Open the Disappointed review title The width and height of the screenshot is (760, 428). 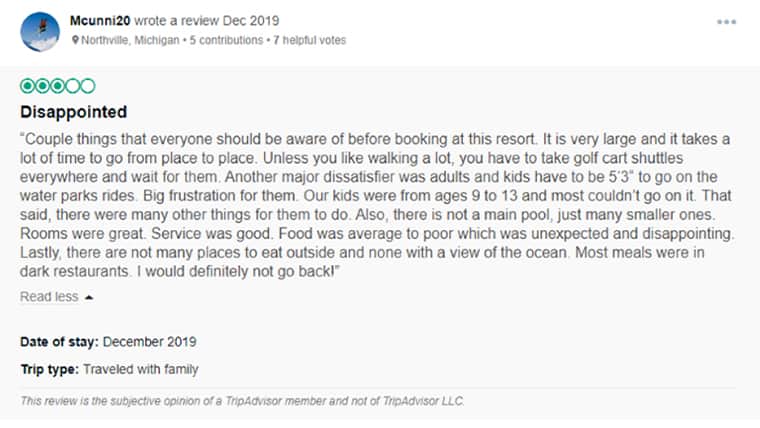pos(73,112)
